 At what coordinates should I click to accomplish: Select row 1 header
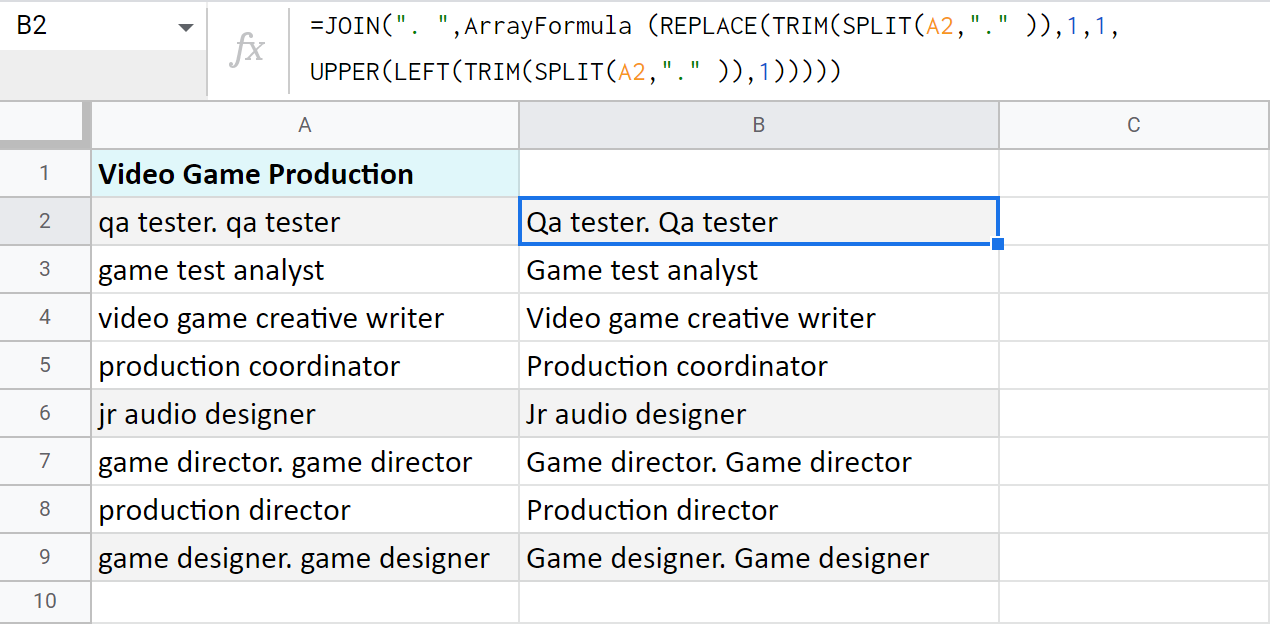coord(45,174)
